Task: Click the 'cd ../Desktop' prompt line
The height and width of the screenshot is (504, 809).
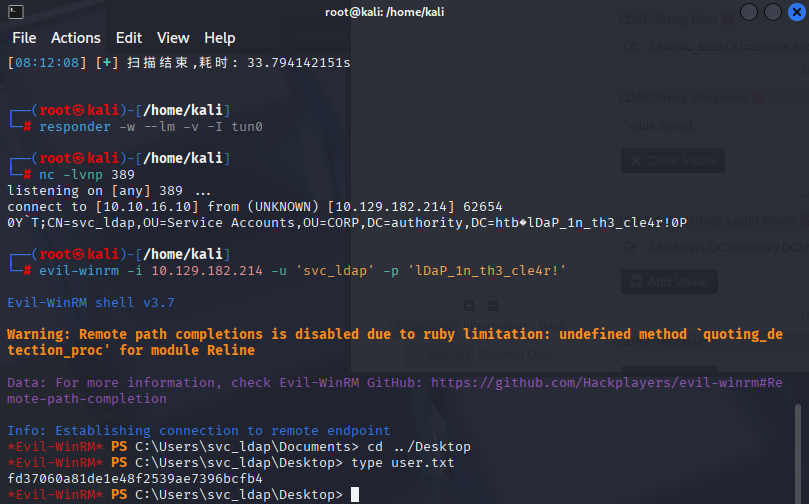Action: click(239, 446)
